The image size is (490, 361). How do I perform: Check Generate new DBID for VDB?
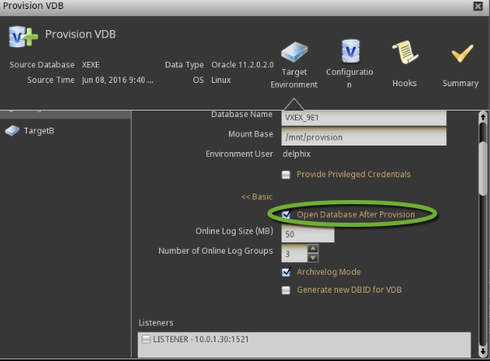[x=286, y=290]
